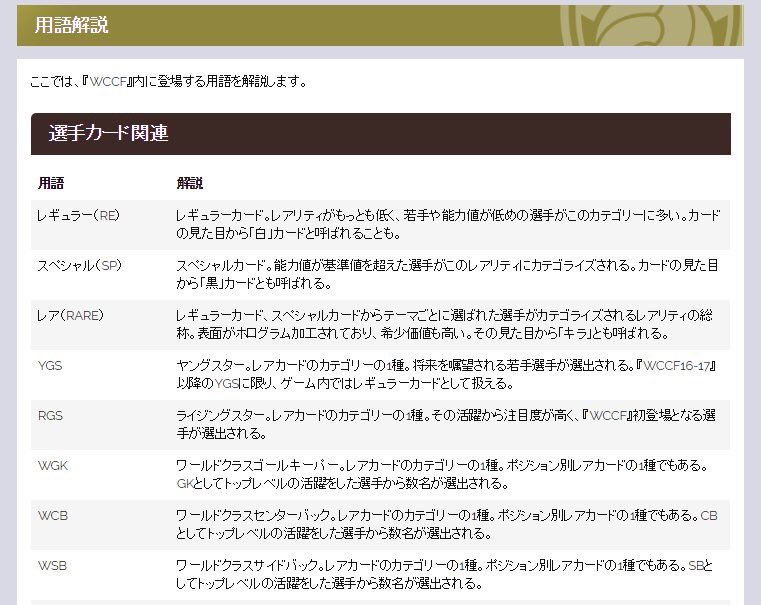Click the YGS link inside 以降のYGSに限り text
The width and height of the screenshot is (761, 605).
[226, 383]
